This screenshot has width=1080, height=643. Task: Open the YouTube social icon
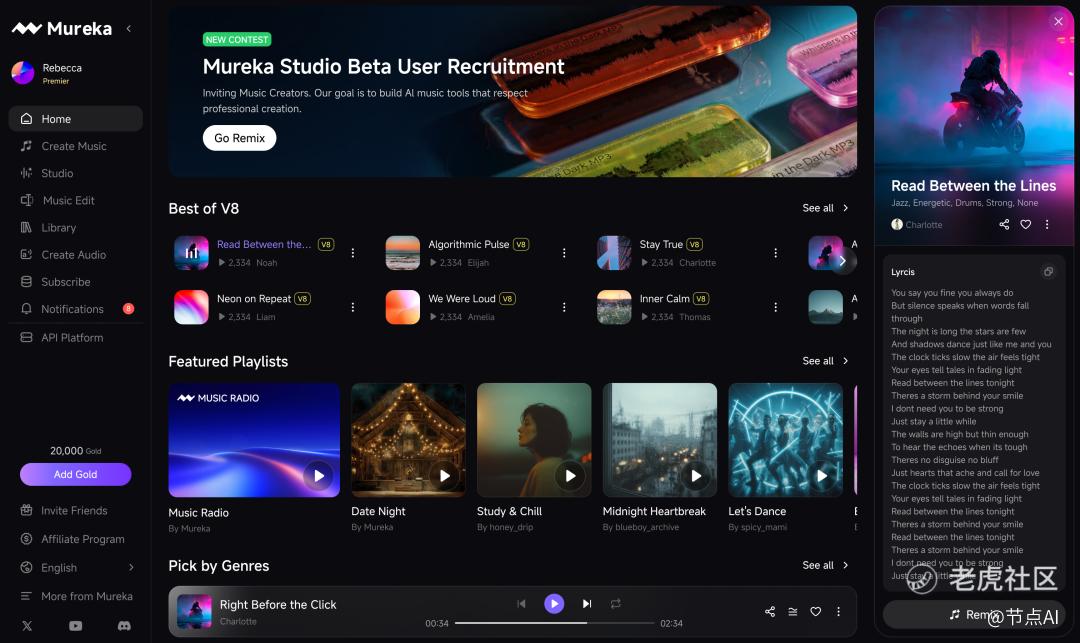point(76,626)
